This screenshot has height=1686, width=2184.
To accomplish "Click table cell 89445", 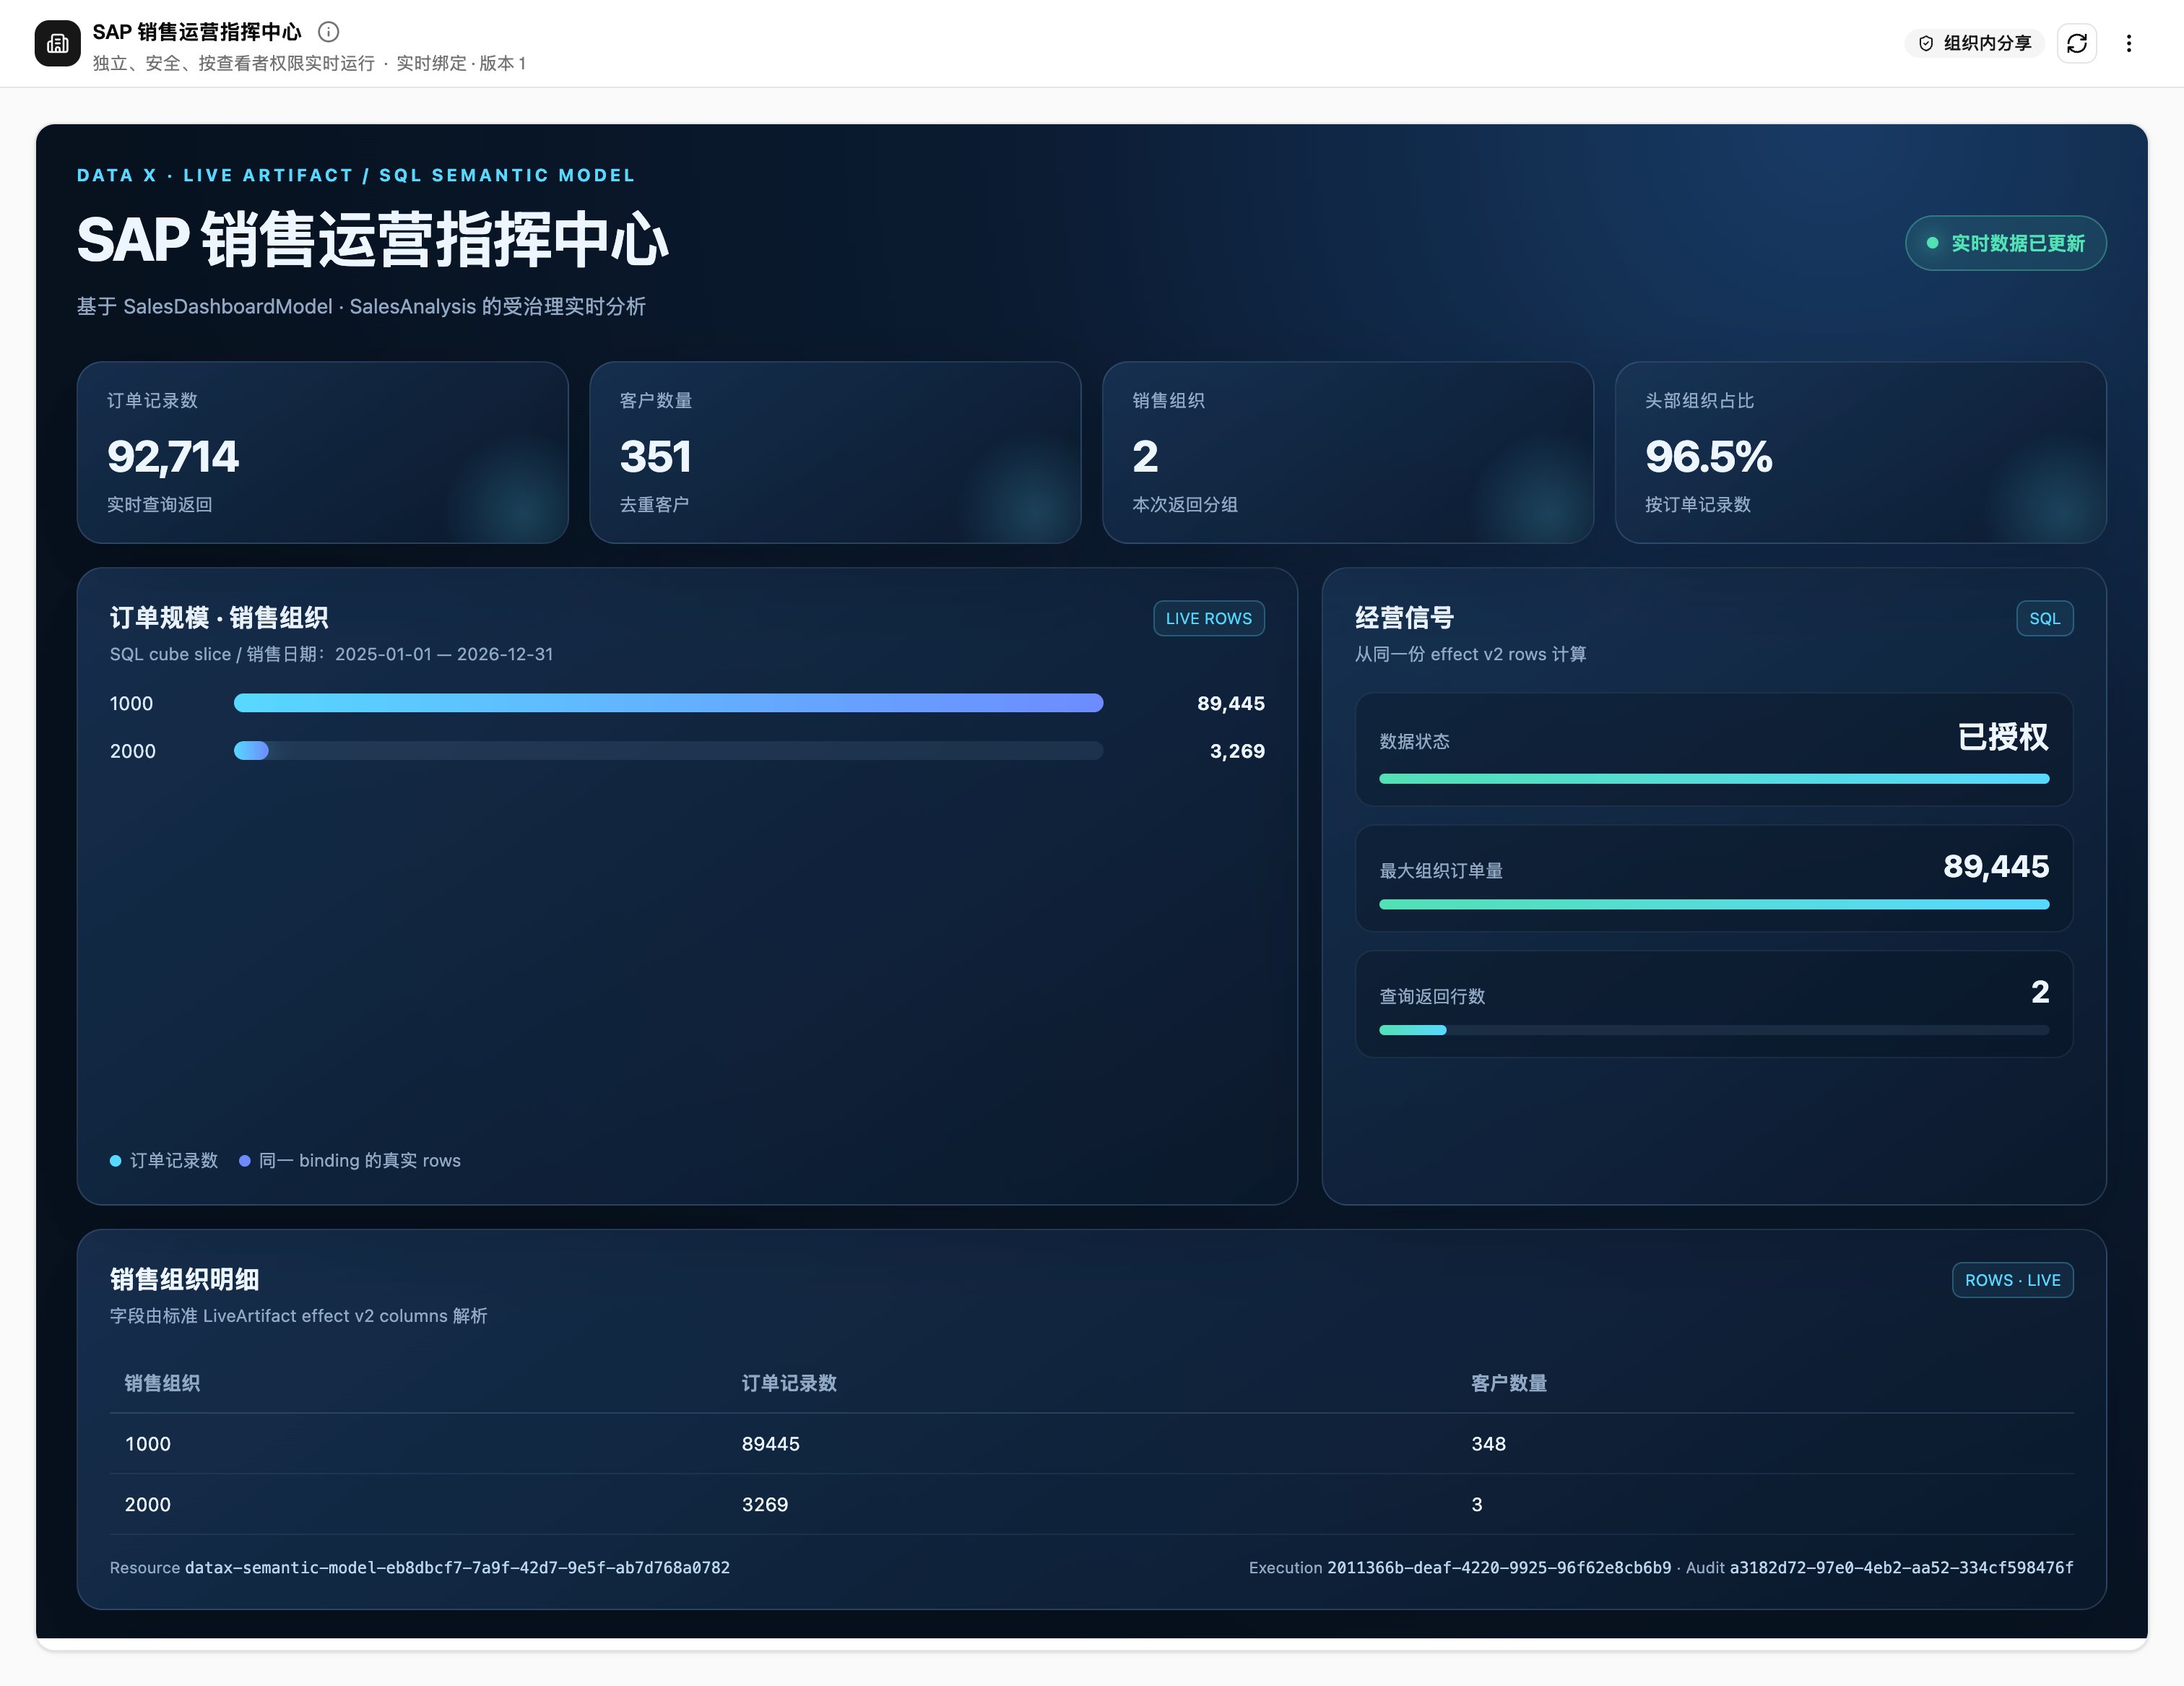I will 770,1444.
